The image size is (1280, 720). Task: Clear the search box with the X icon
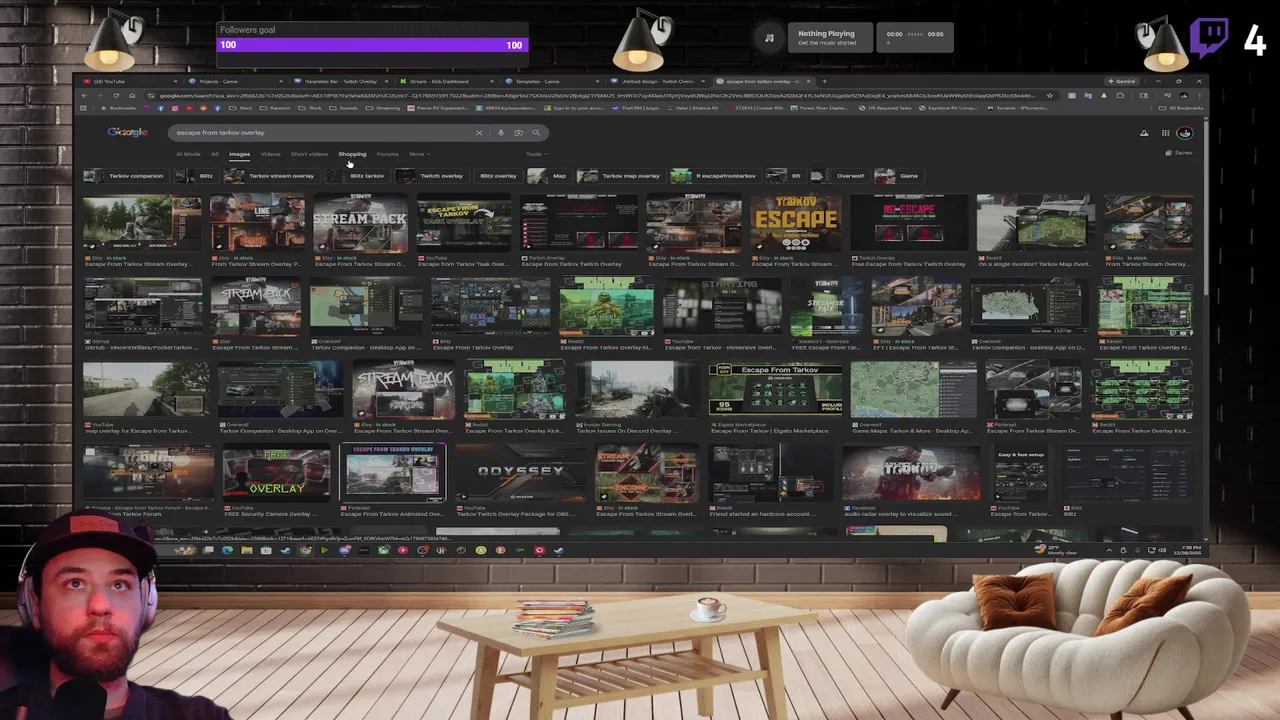pos(478,132)
